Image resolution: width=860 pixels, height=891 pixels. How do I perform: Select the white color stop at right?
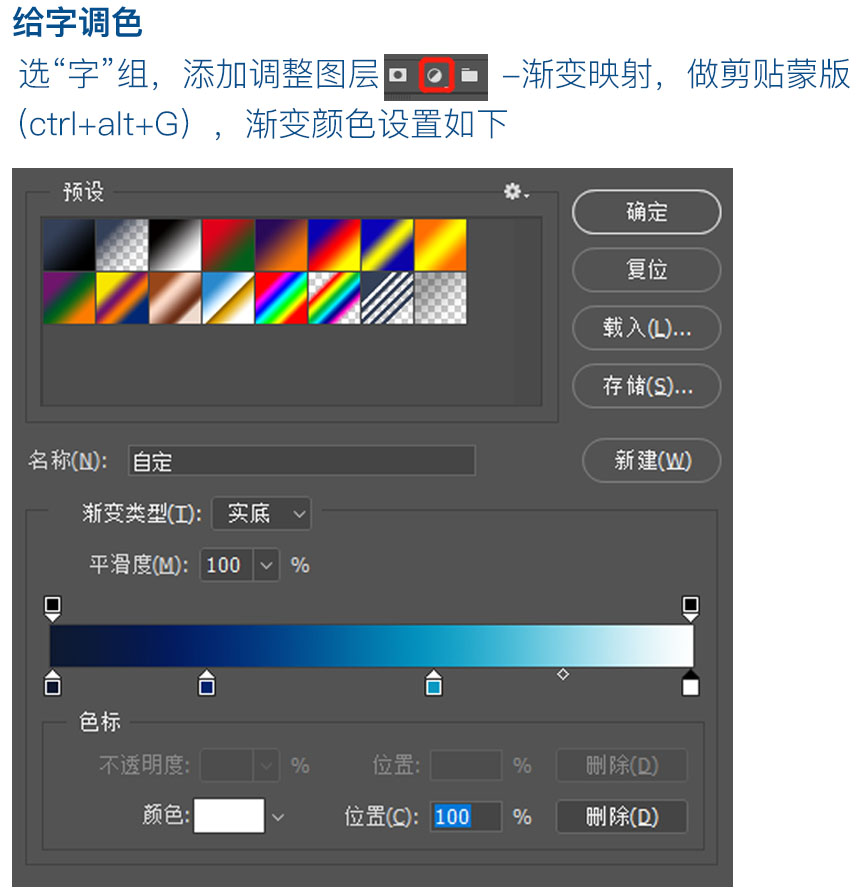click(x=690, y=683)
